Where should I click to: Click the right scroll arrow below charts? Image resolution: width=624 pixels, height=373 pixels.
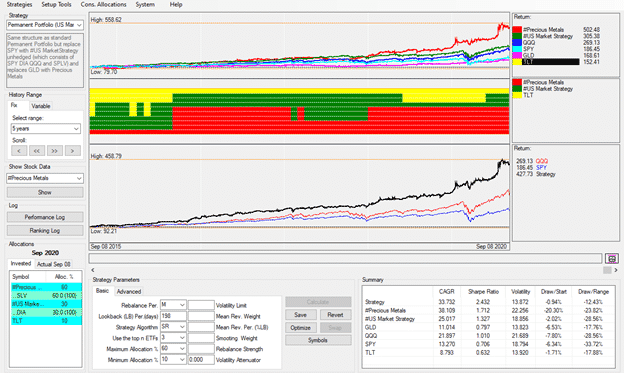(616, 270)
